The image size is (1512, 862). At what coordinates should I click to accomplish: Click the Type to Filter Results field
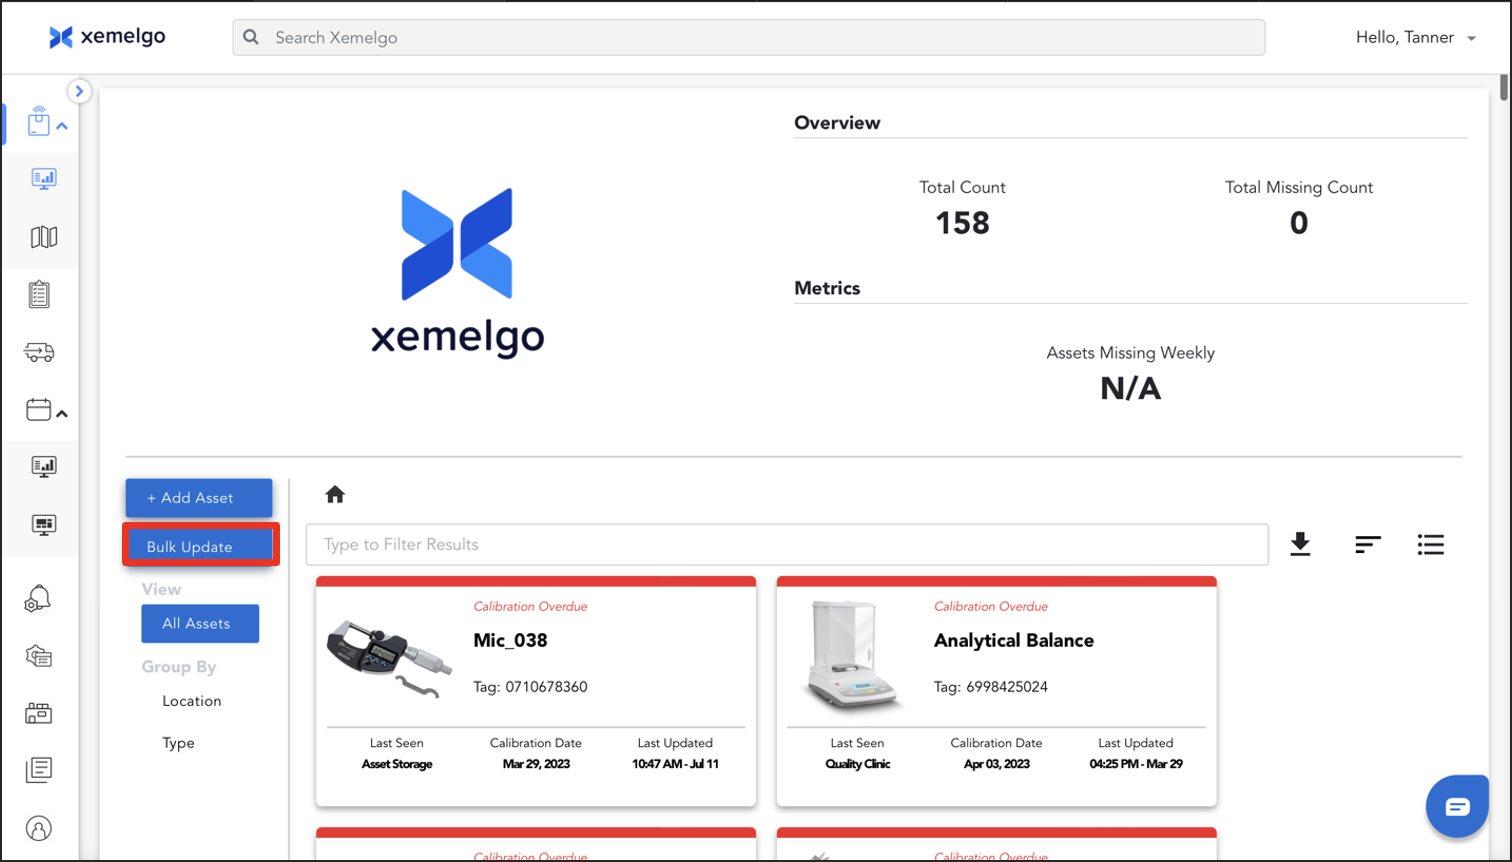(x=787, y=545)
